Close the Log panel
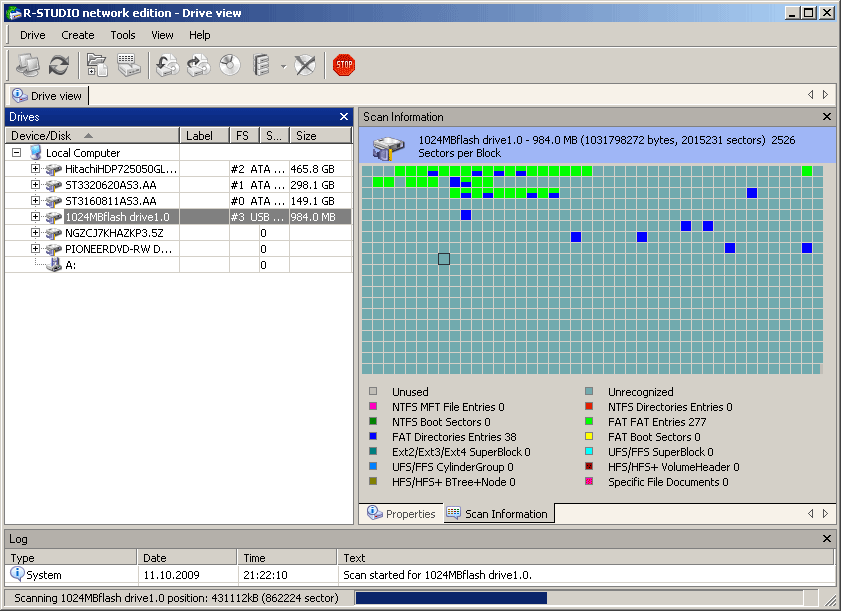 [827, 539]
